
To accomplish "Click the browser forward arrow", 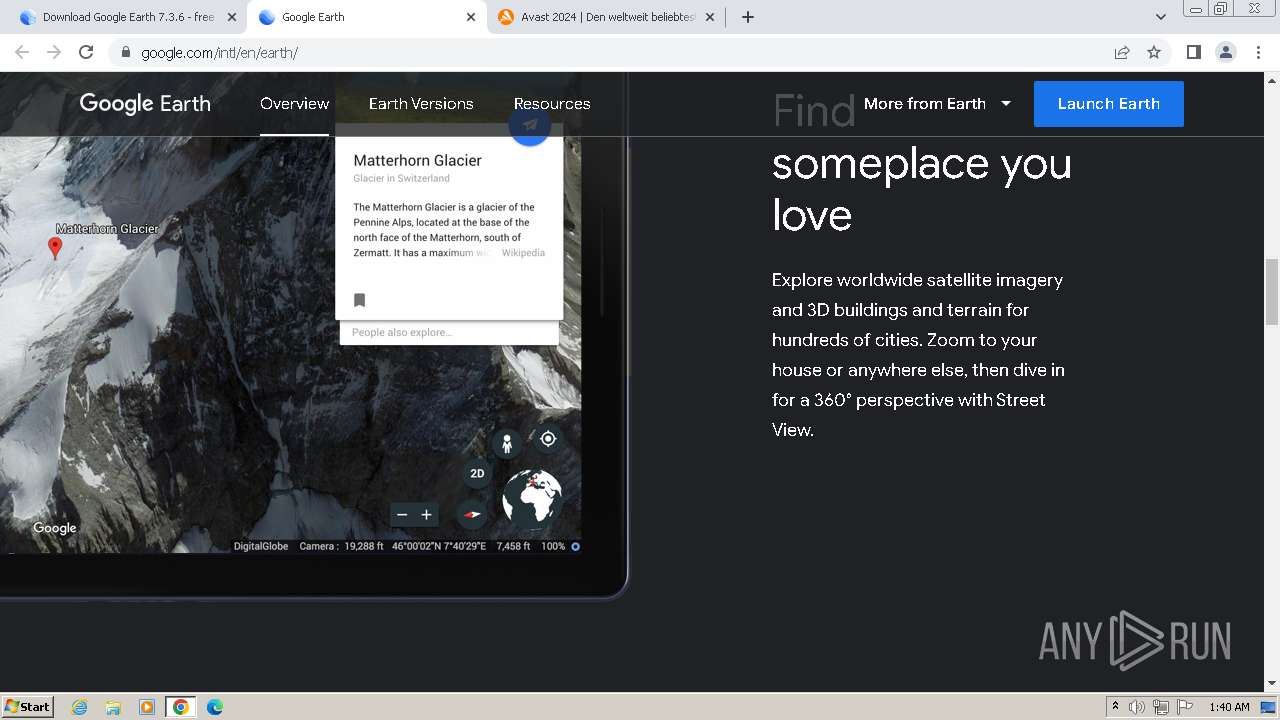I will click(x=54, y=52).
